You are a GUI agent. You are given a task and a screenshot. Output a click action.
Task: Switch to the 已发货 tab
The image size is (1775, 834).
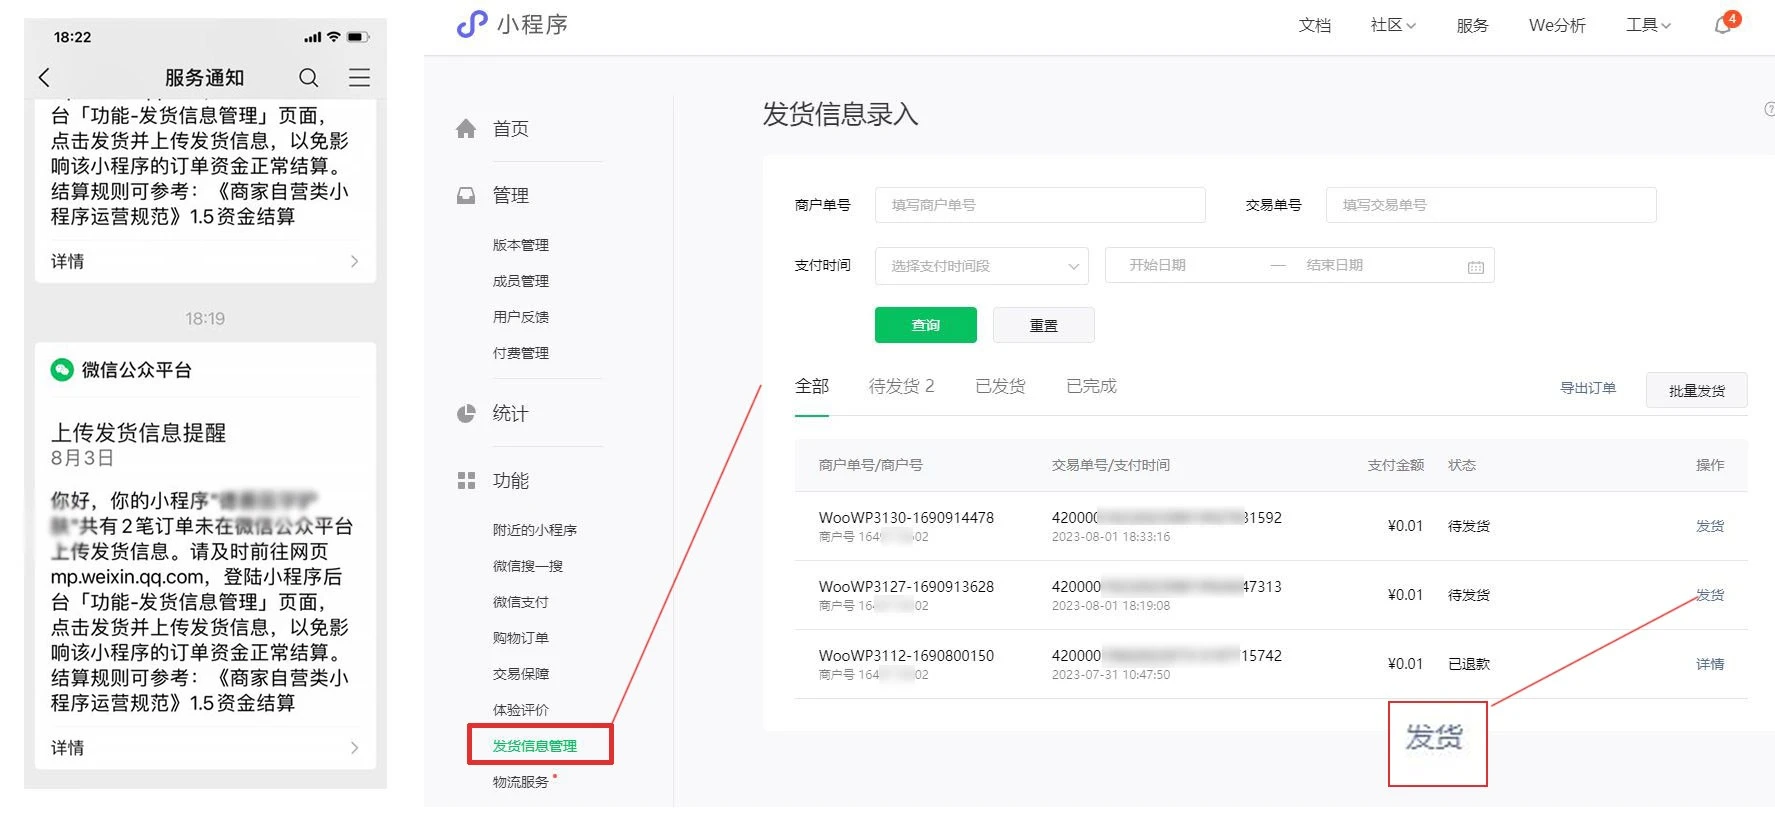coord(1000,386)
